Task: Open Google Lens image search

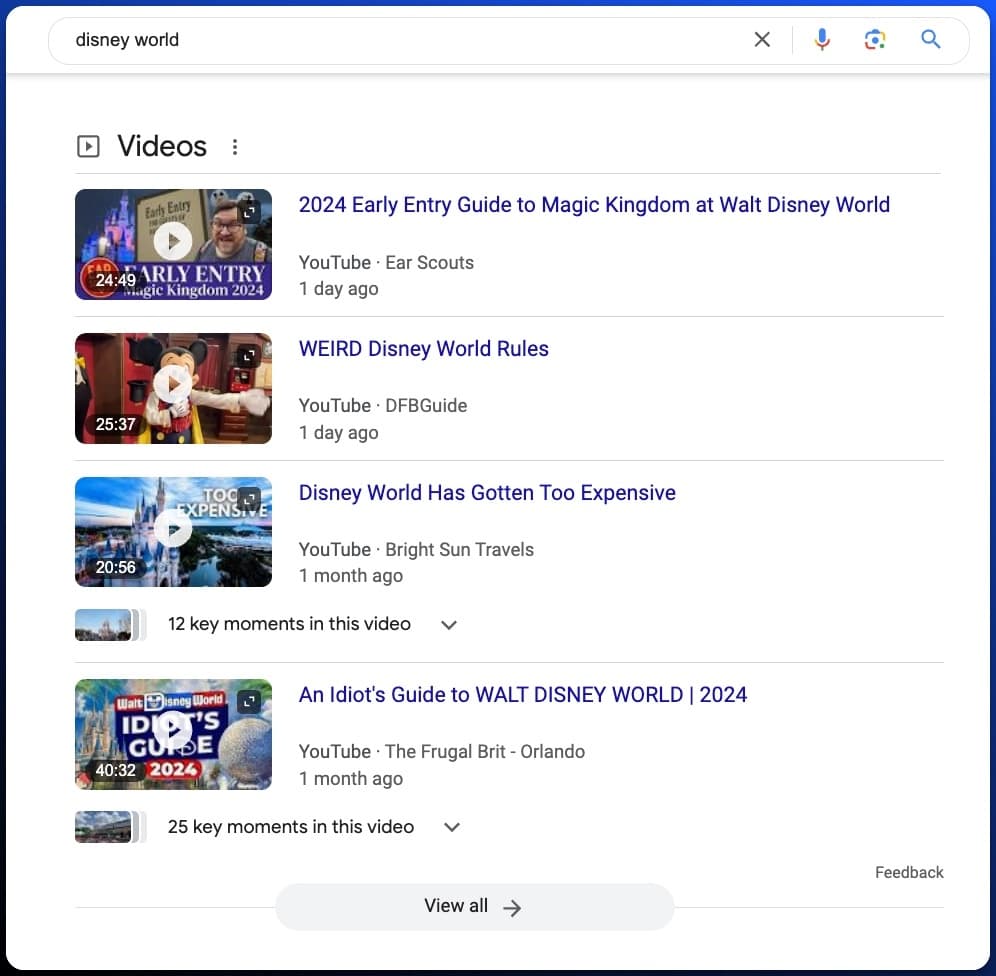Action: [875, 39]
